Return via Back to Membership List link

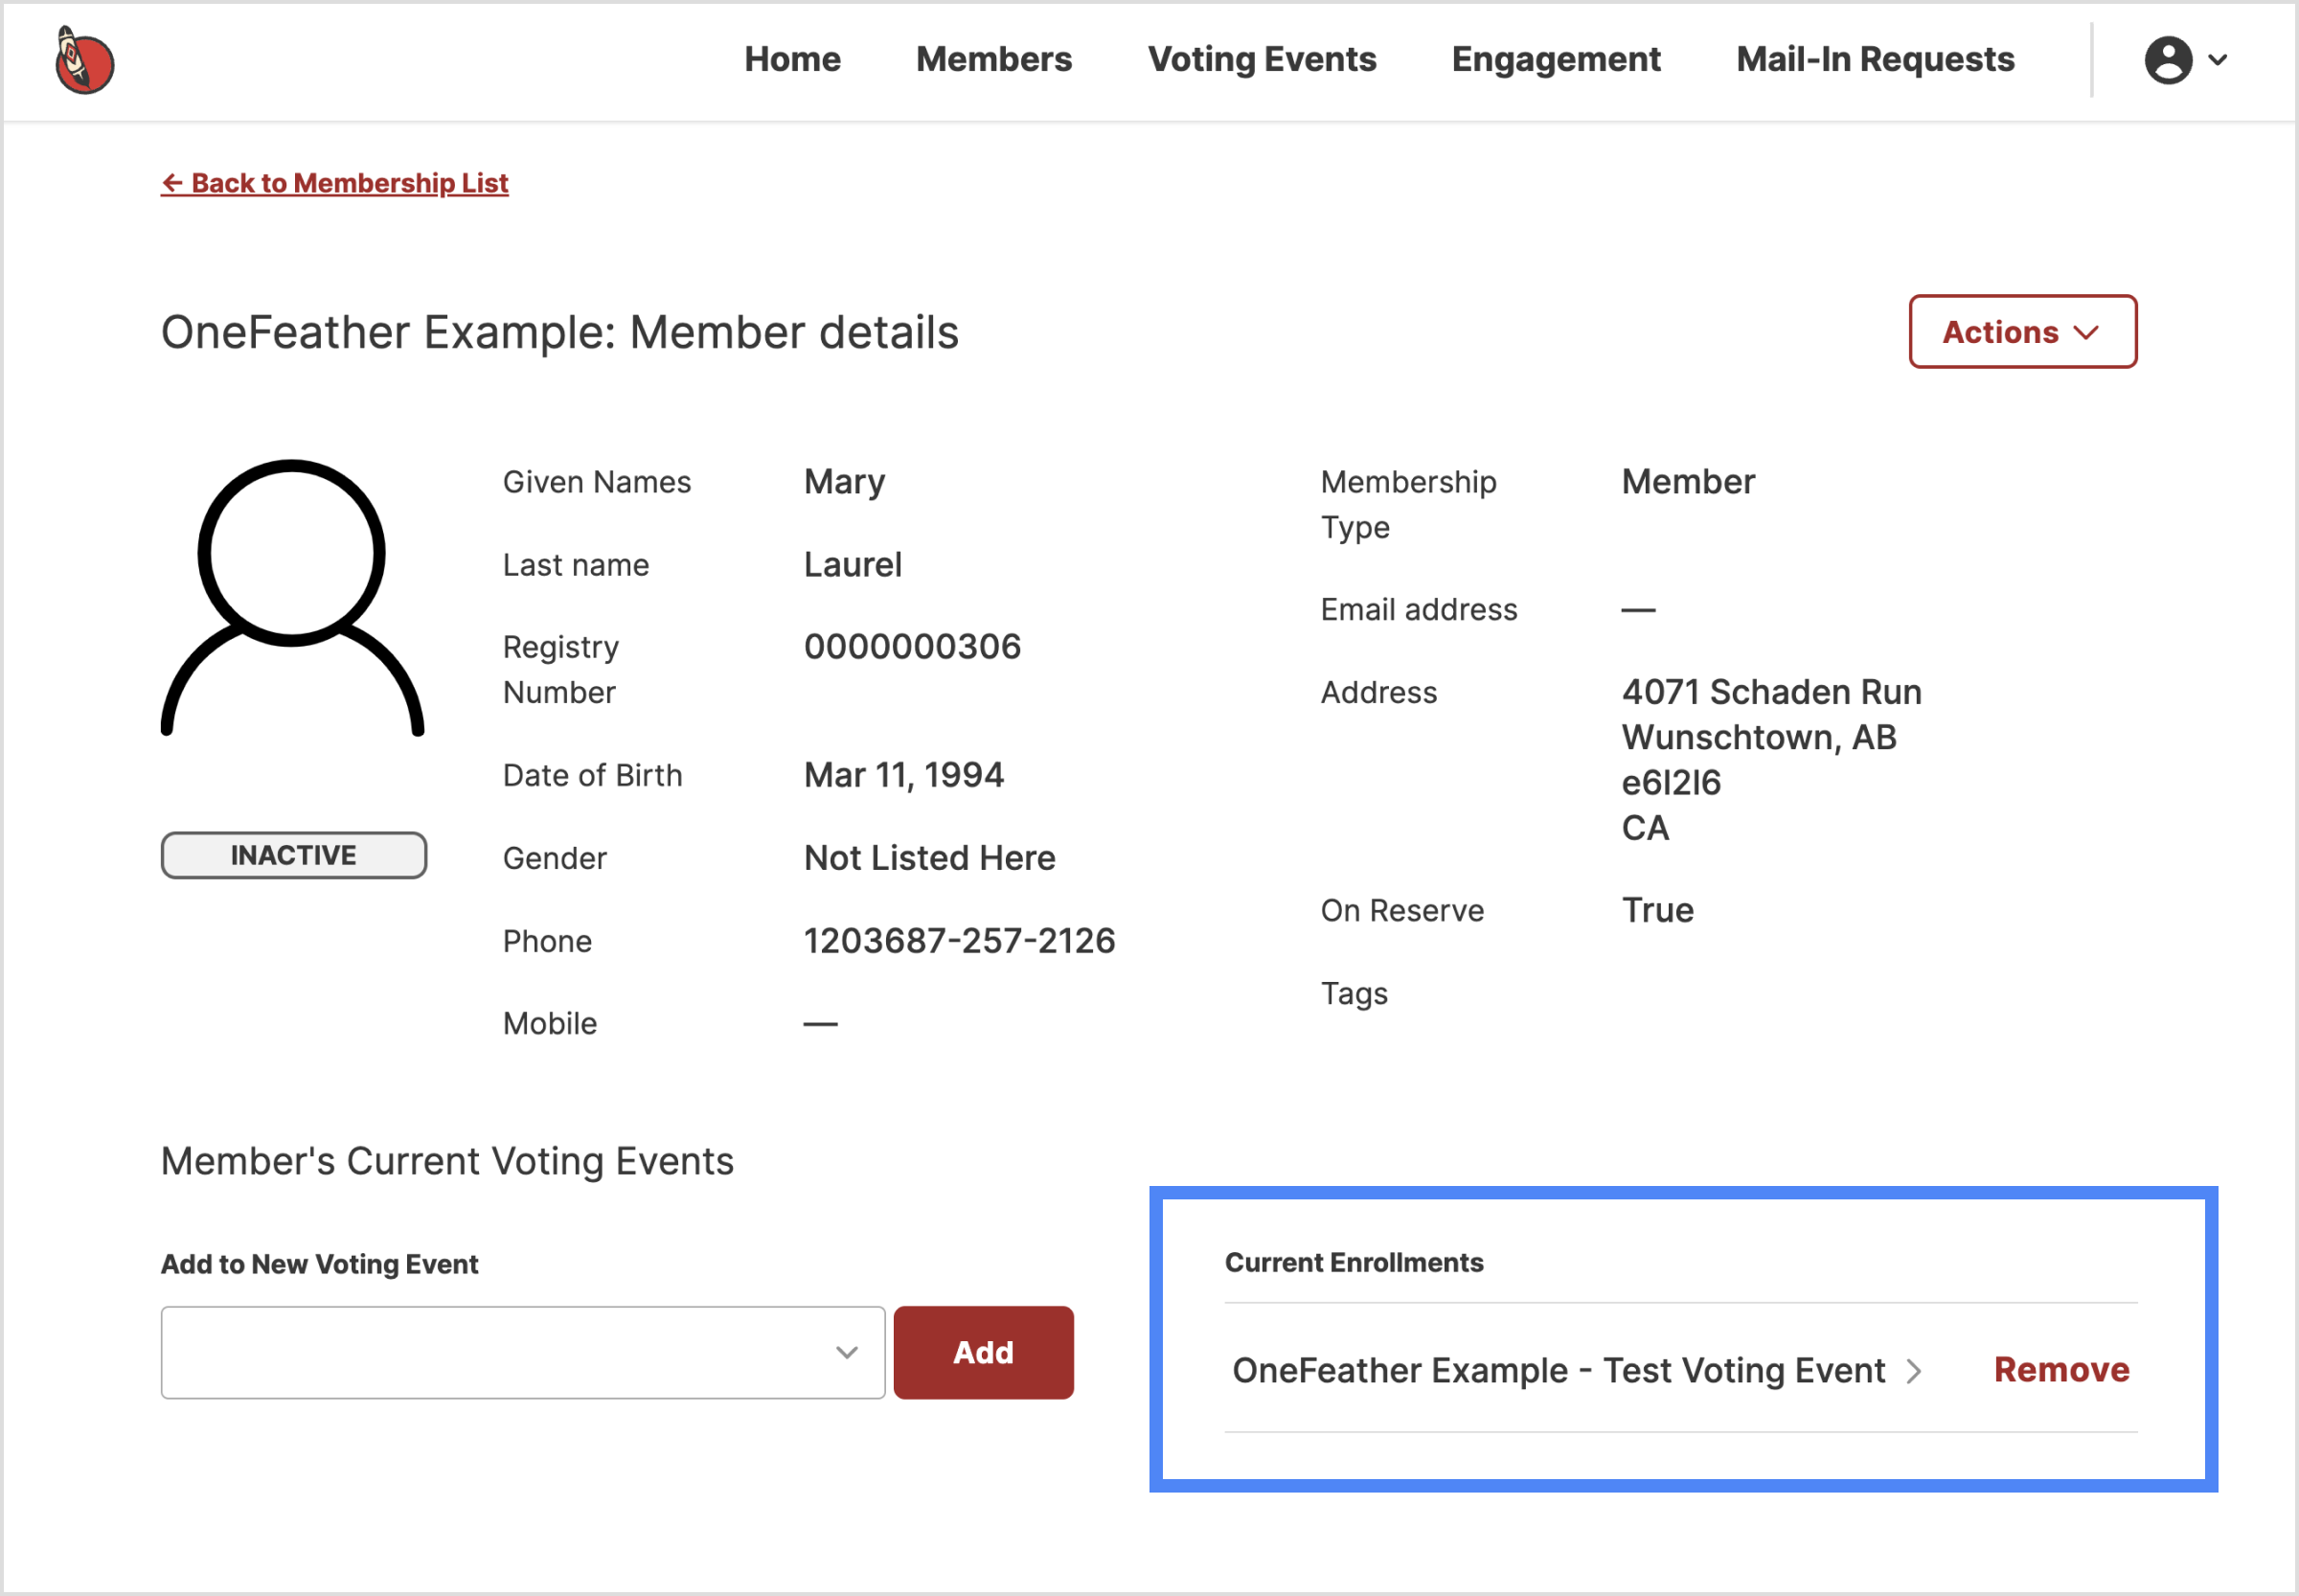tap(334, 183)
